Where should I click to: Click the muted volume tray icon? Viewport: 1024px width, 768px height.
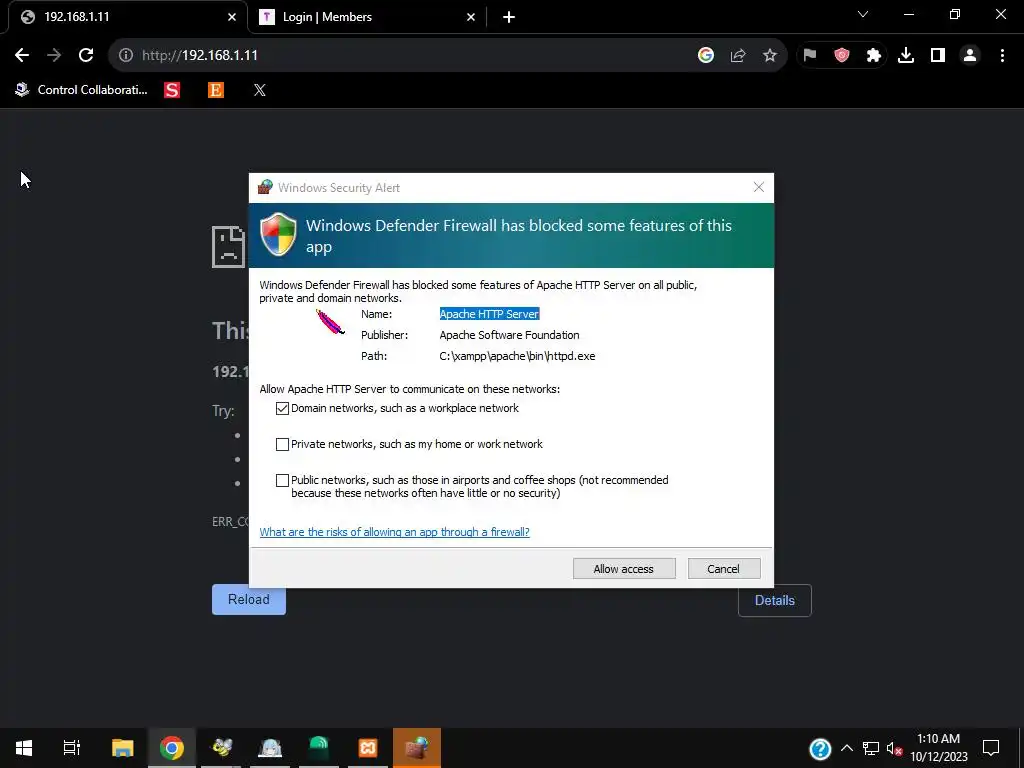click(895, 748)
